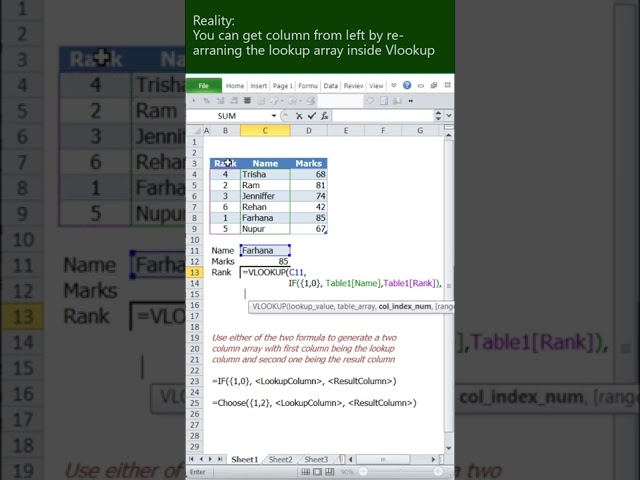Click the vertical scrollbar down arrow
The height and width of the screenshot is (480, 640).
click(x=449, y=448)
